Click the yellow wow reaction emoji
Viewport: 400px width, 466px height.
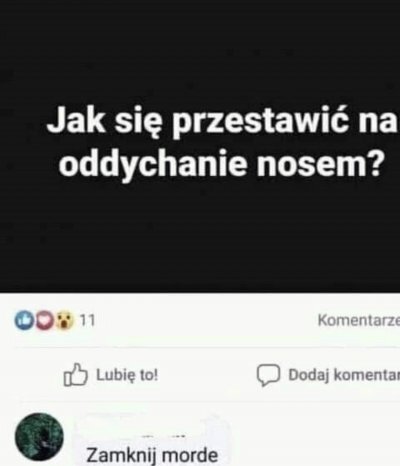pos(64,320)
